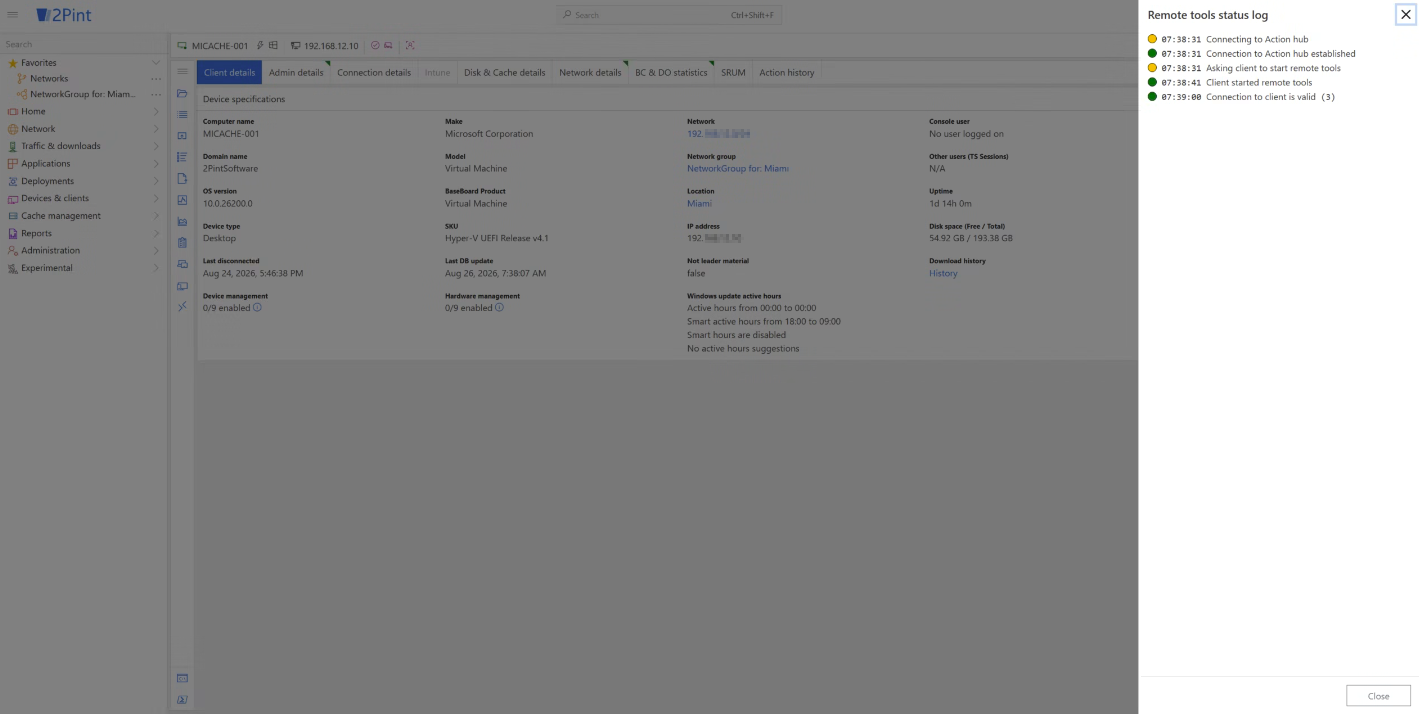Open the Download history History link
The height and width of the screenshot is (714, 1419).
(943, 273)
